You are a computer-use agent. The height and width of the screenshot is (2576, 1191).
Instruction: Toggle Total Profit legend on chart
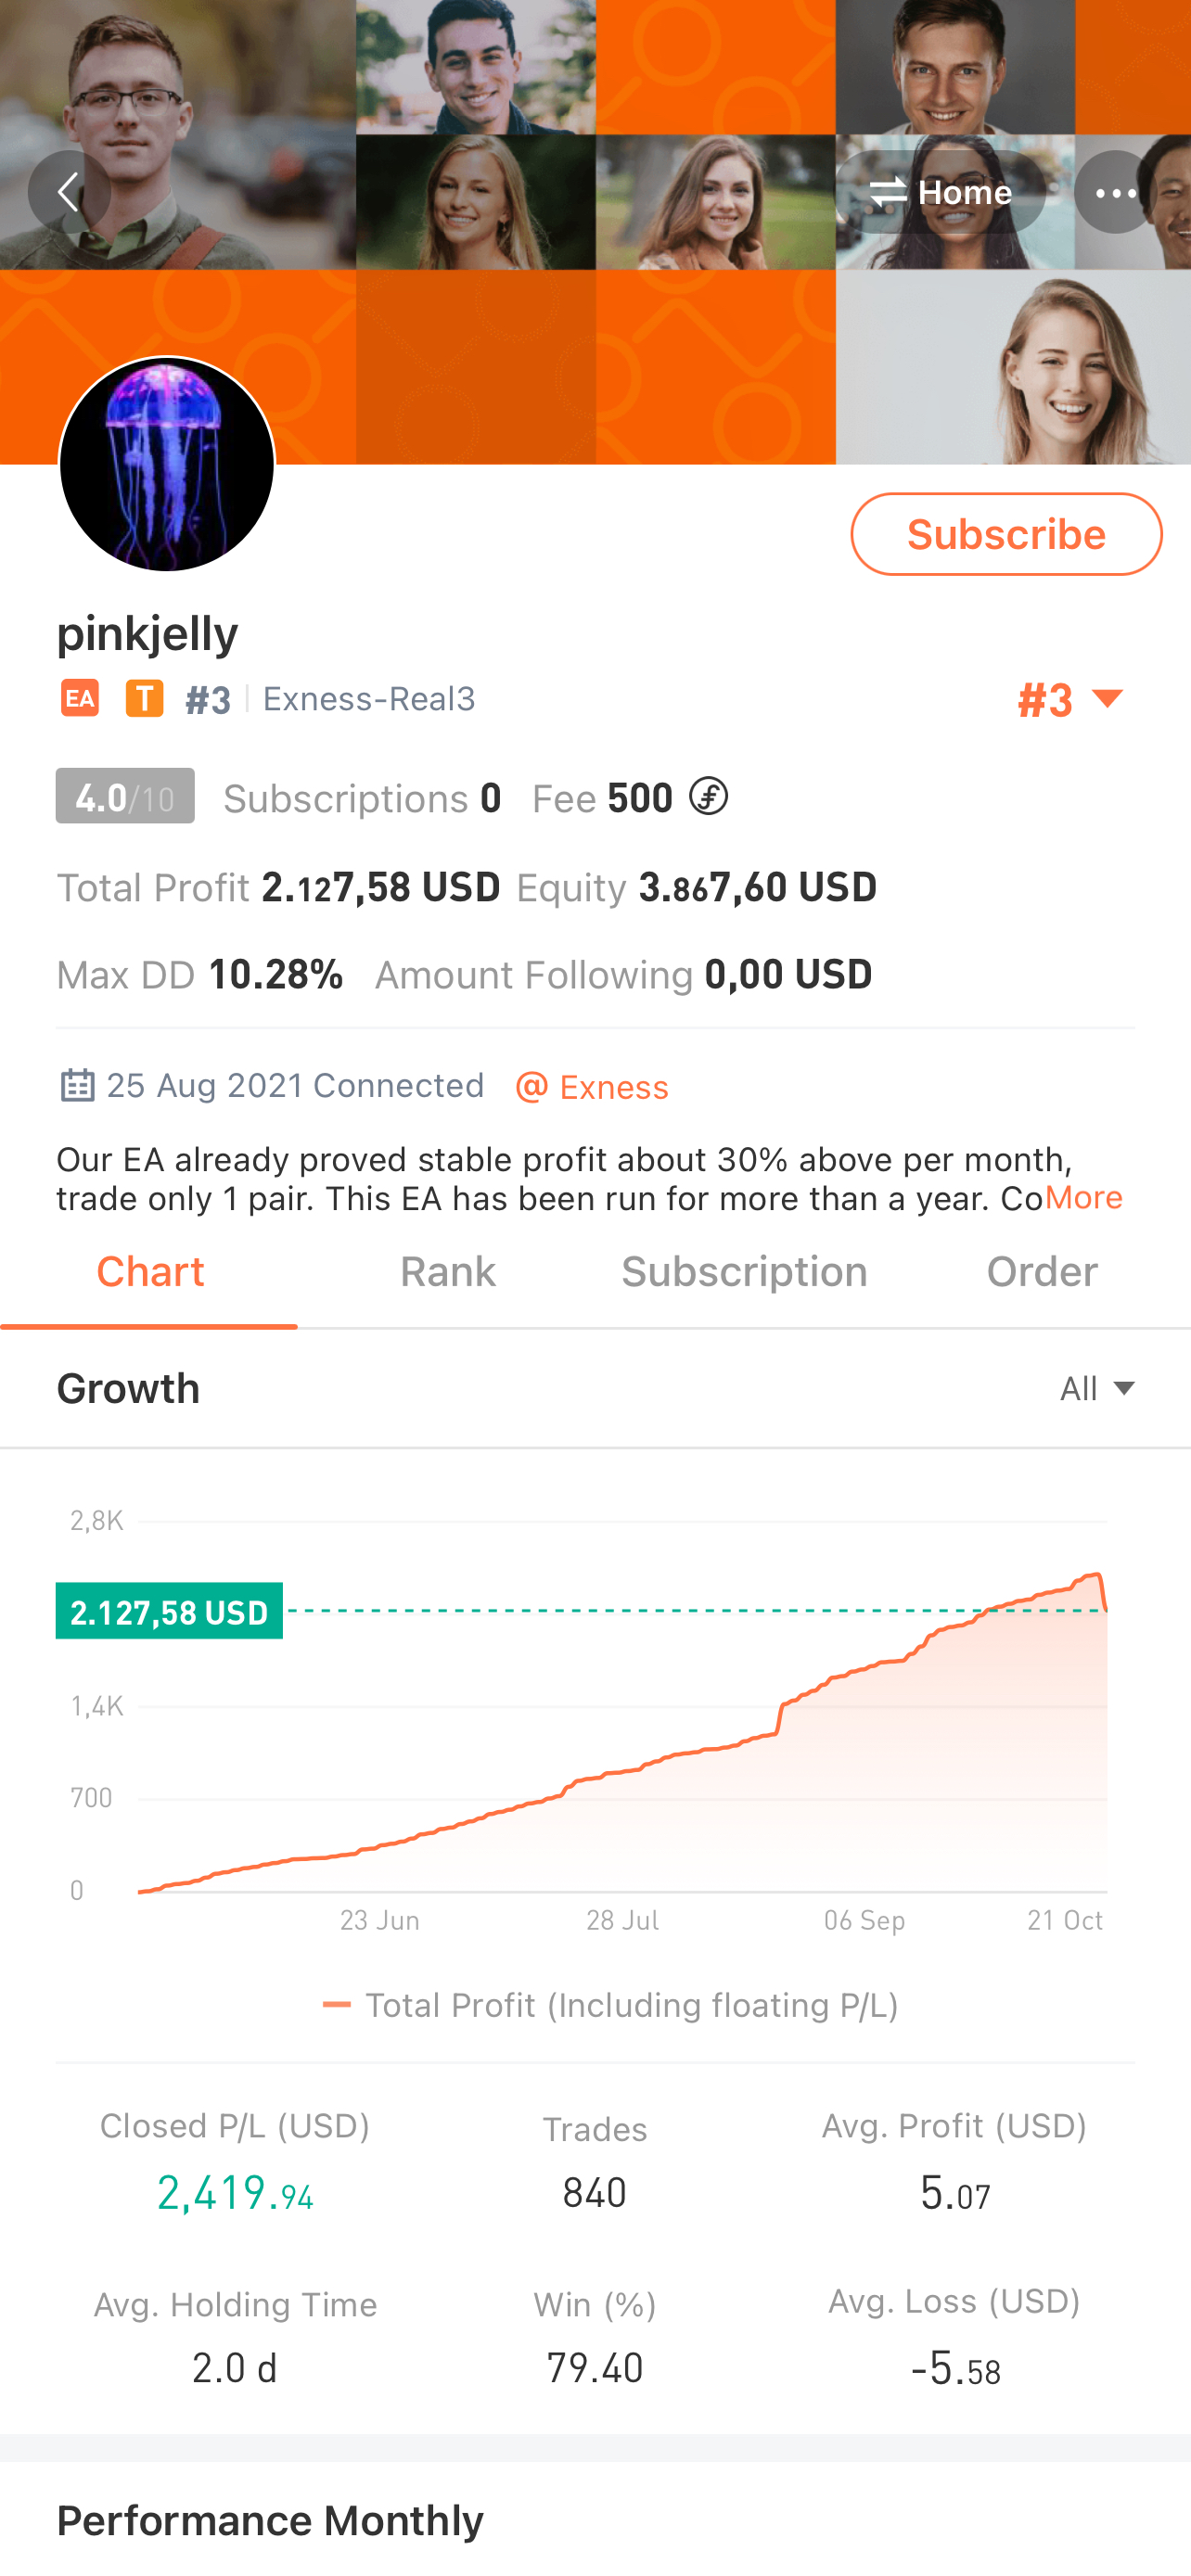611,2005
